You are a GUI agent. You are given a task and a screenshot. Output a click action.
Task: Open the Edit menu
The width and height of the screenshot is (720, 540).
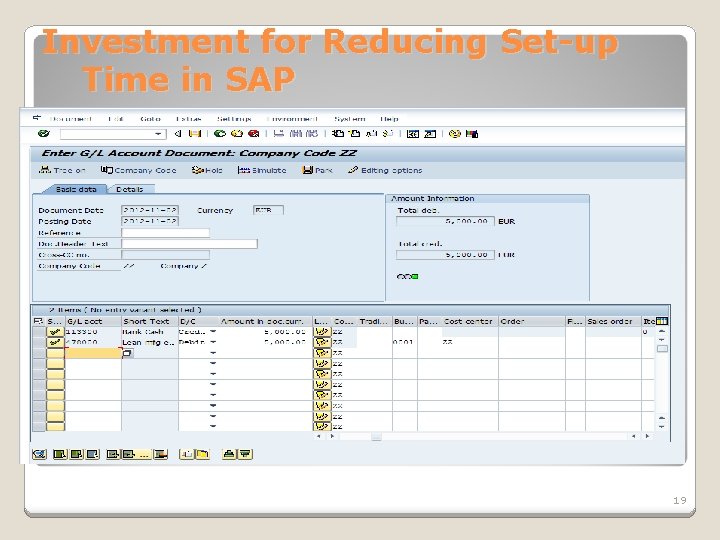(116, 119)
